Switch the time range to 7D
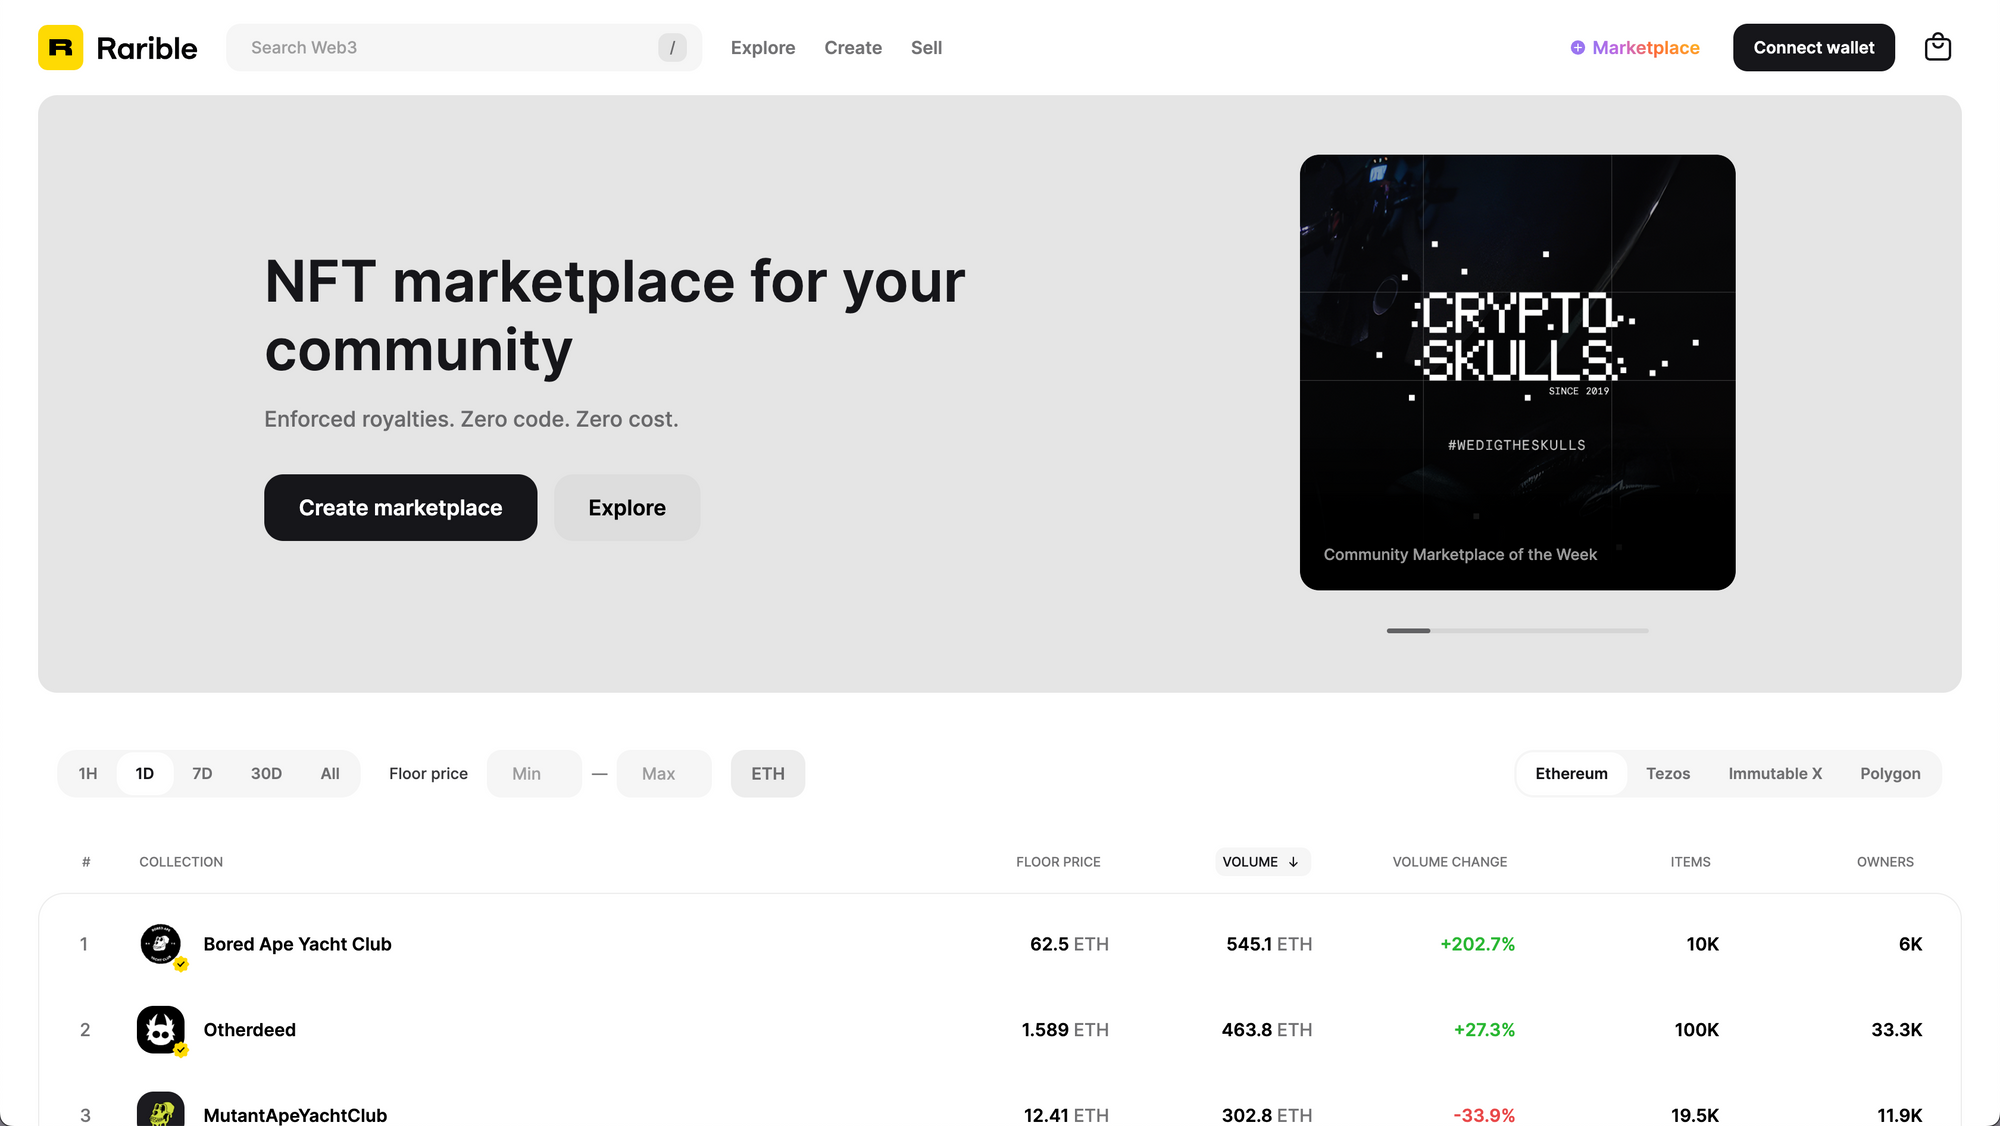The height and width of the screenshot is (1126, 2000). click(x=202, y=774)
